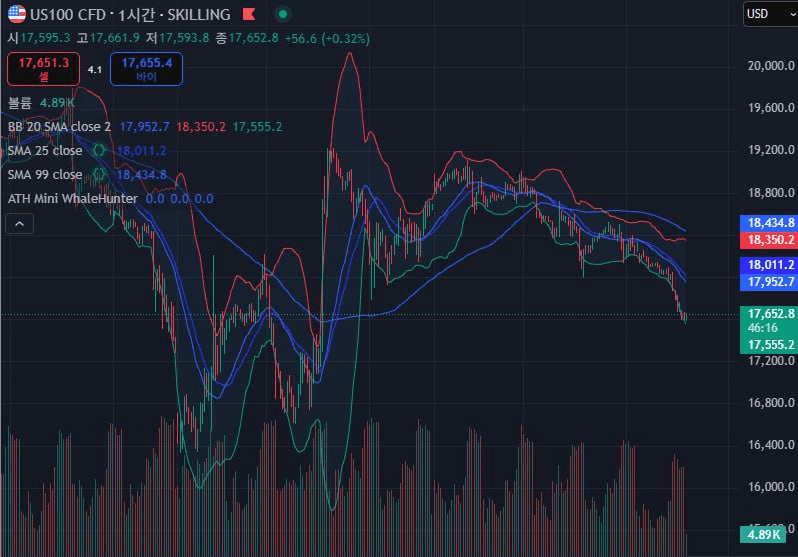The image size is (798, 557).
Task: Click the red sell button 17,651.3
Action: 44,69
